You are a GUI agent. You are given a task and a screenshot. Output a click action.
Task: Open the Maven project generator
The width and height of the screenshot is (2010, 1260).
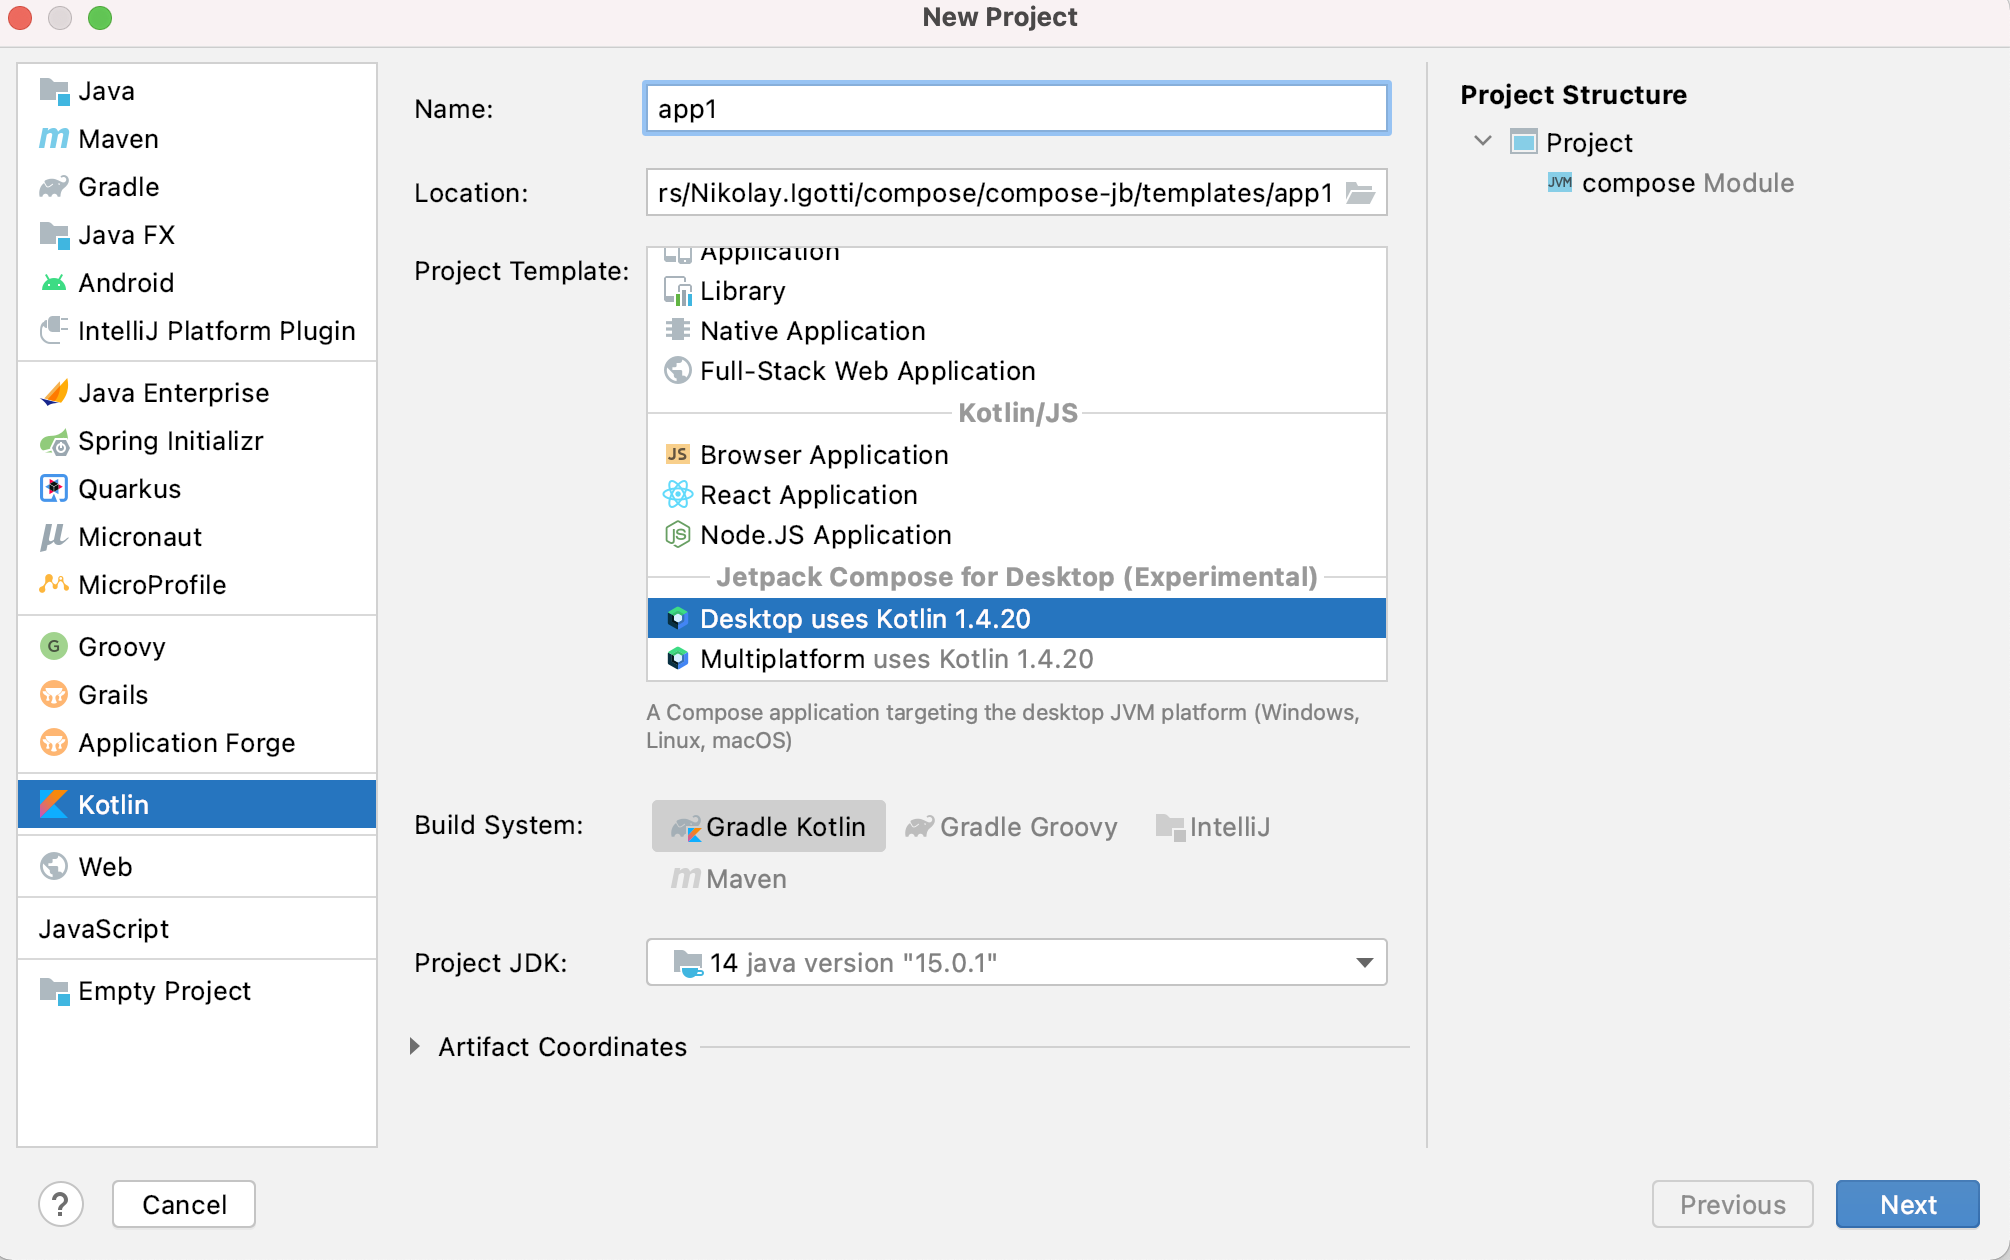[x=117, y=138]
